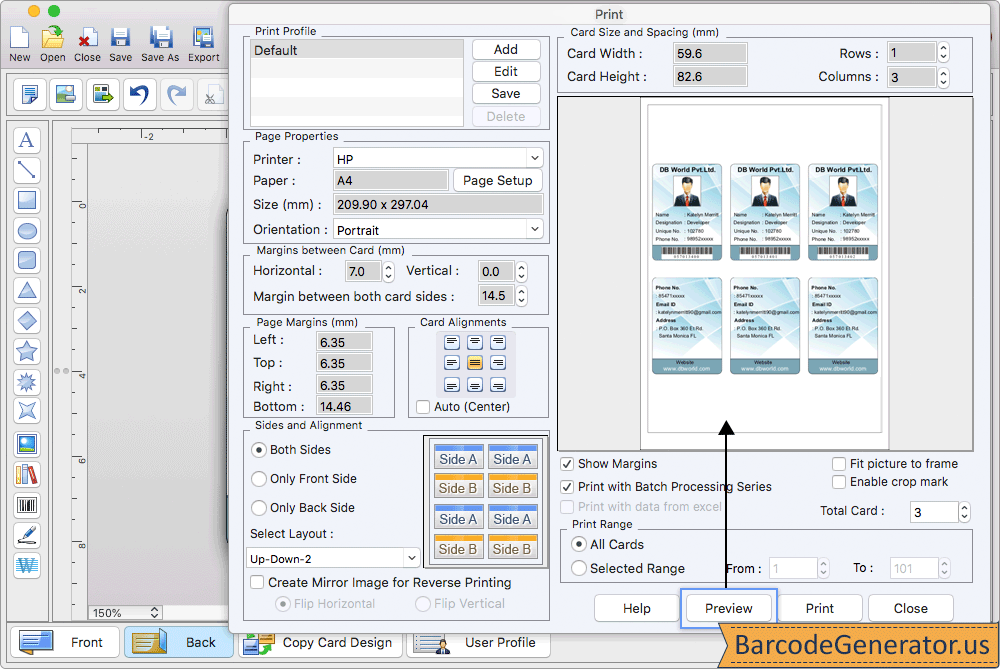The image size is (1000, 669).
Task: Enable Create Mirror Image for Reverse Printing
Action: click(x=257, y=582)
